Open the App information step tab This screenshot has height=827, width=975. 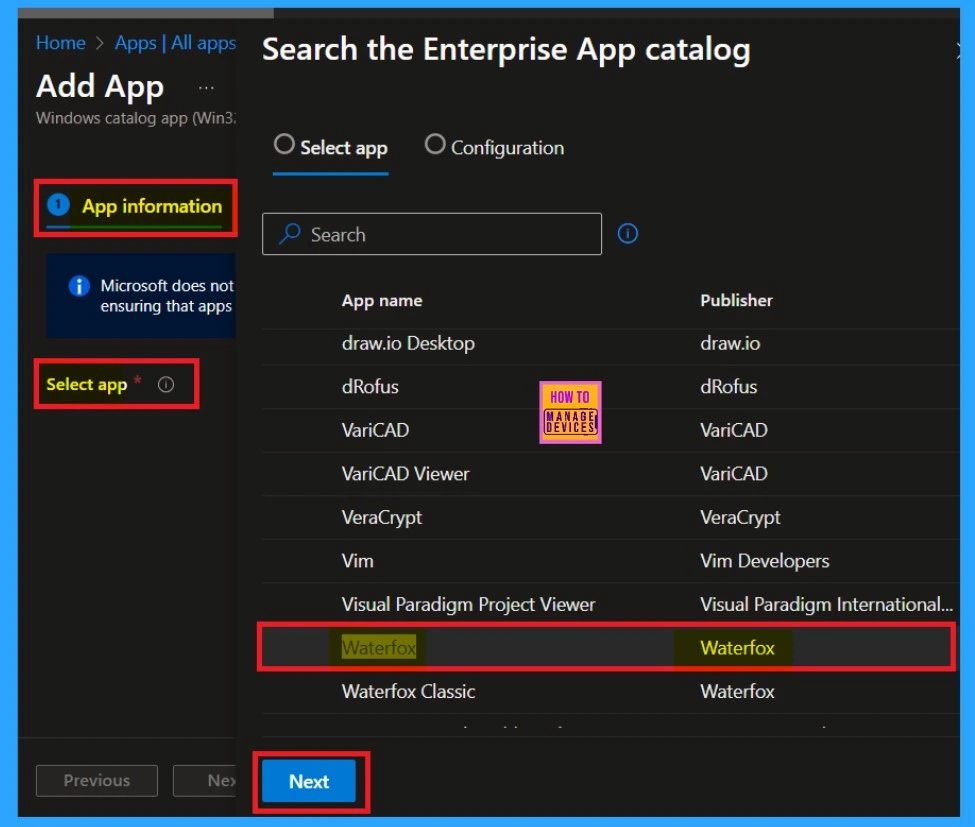(136, 208)
